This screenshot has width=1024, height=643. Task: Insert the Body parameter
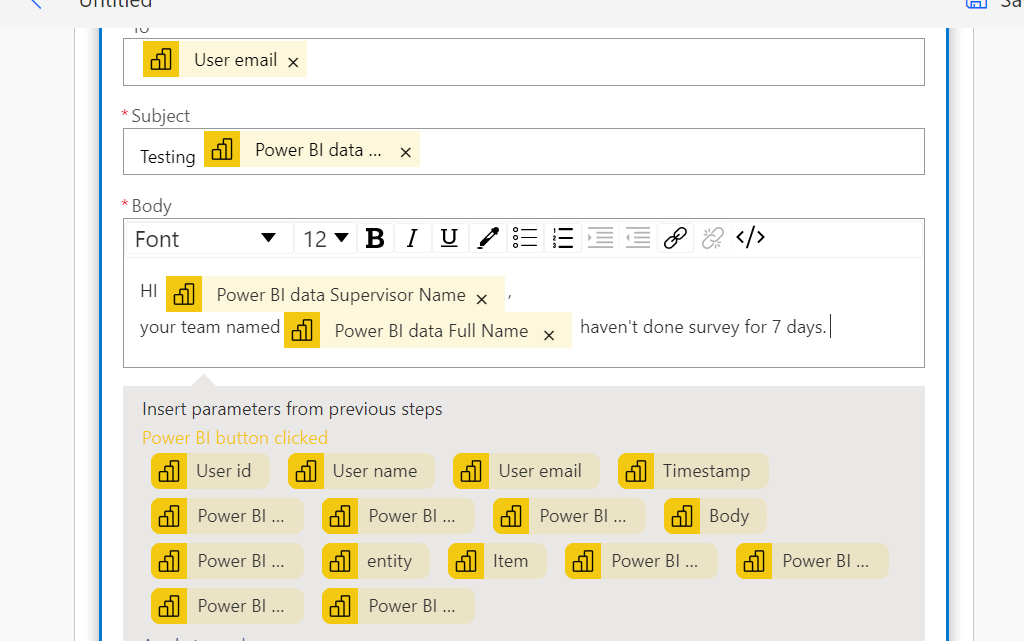point(715,516)
